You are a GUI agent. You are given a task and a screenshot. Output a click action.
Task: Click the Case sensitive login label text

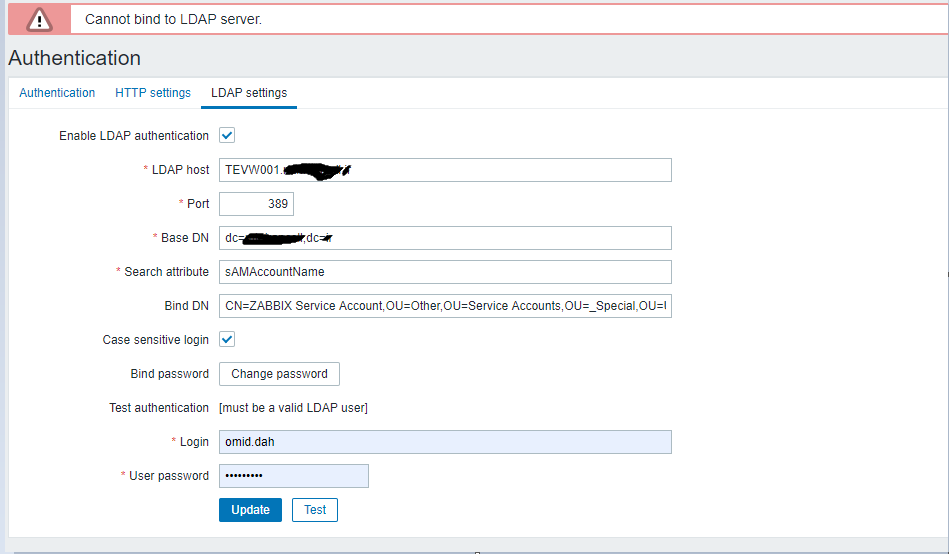click(156, 340)
